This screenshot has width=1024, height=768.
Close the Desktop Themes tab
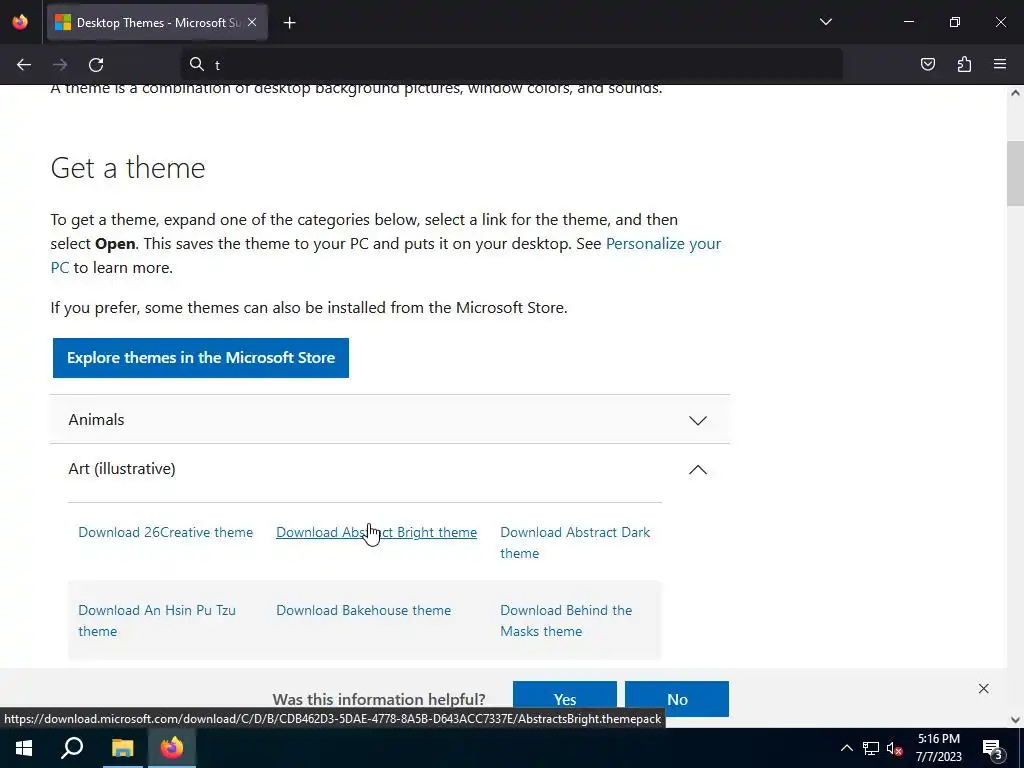[252, 22]
